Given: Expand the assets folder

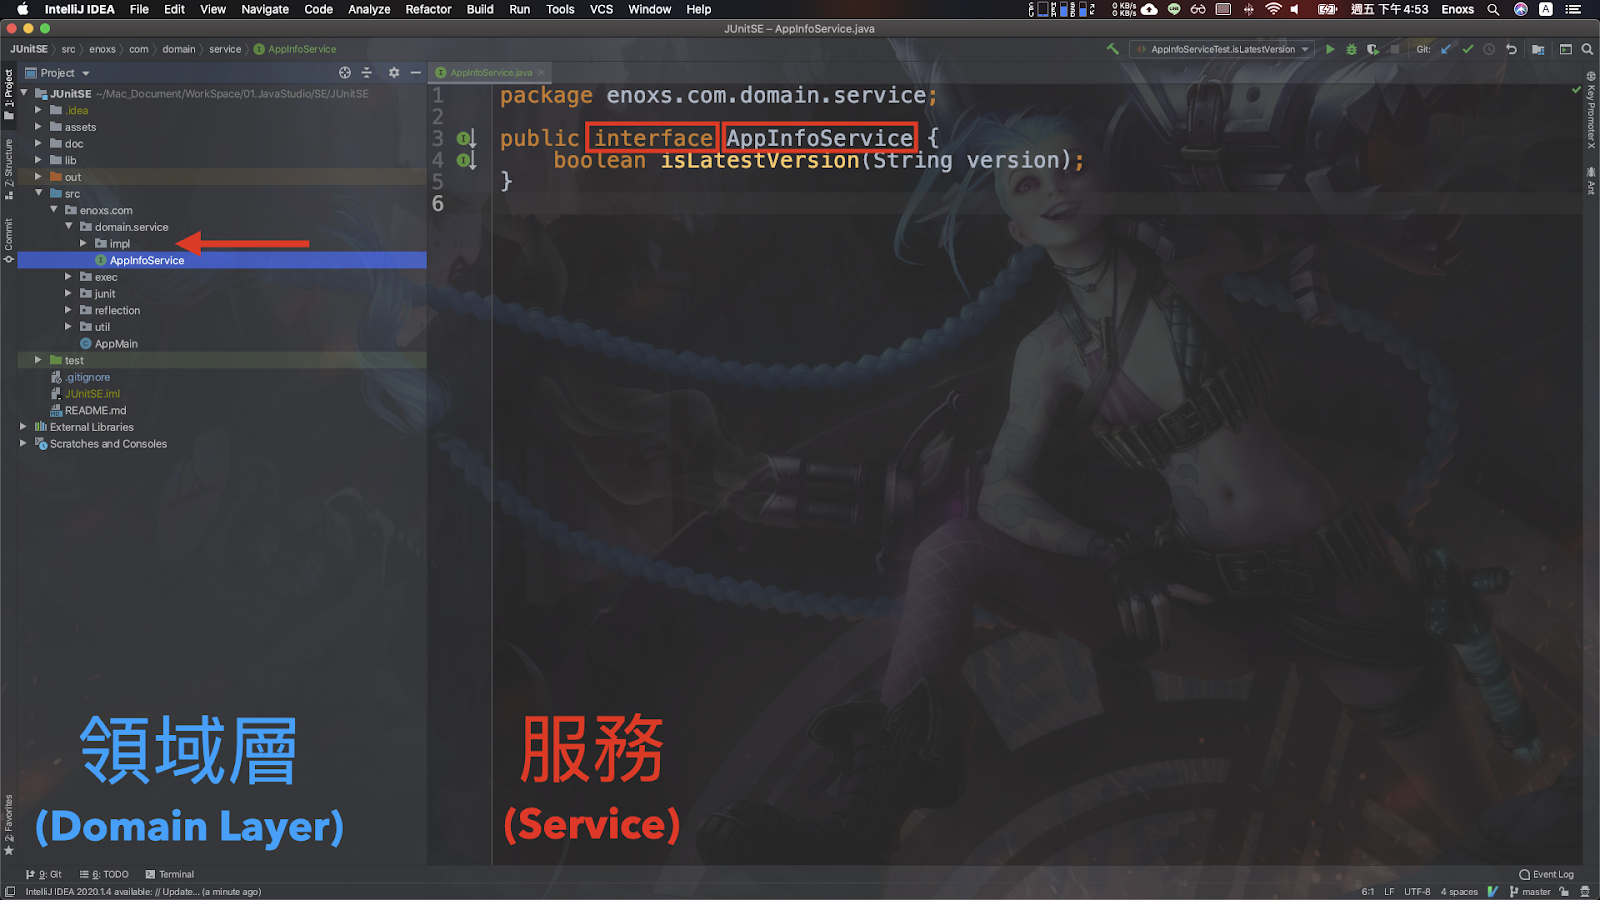Looking at the screenshot, I should pyautogui.click(x=39, y=127).
